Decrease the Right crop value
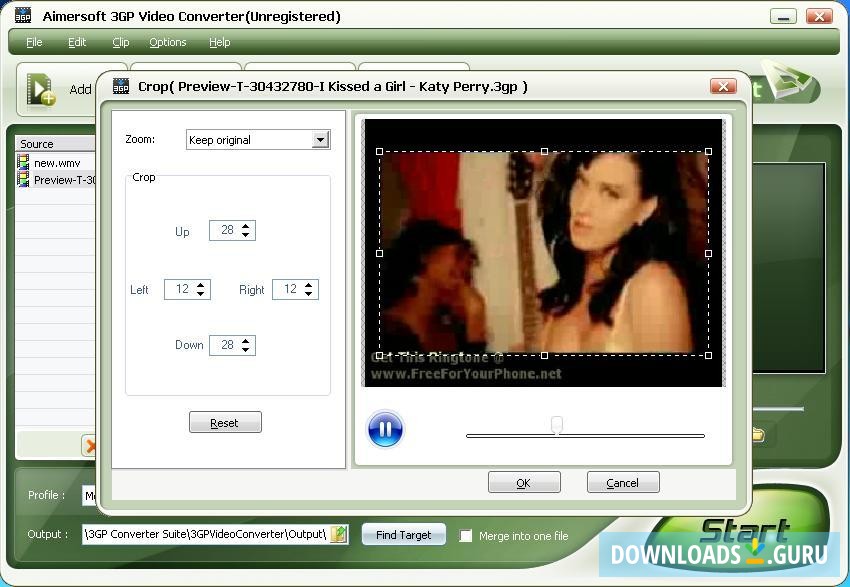Image resolution: width=850 pixels, height=587 pixels. (308, 294)
